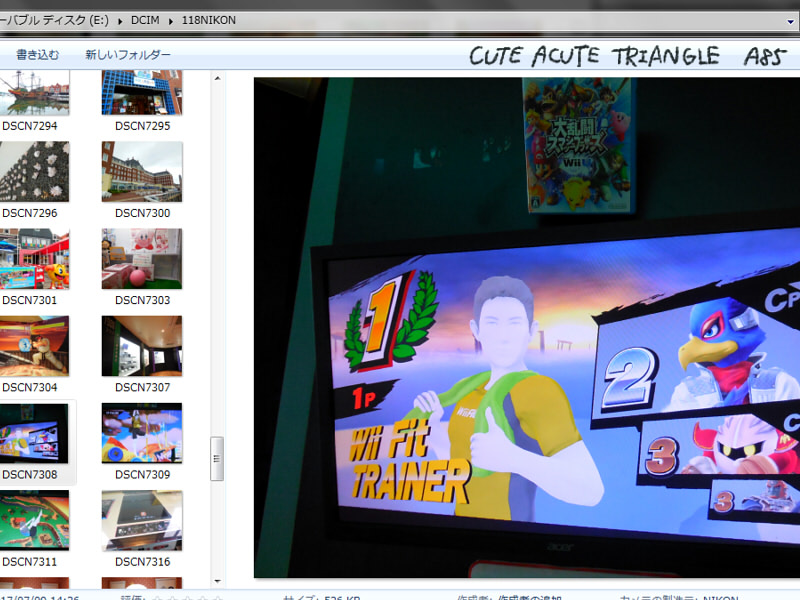
Task: Open the address bar history dropdown
Action: coord(790,21)
